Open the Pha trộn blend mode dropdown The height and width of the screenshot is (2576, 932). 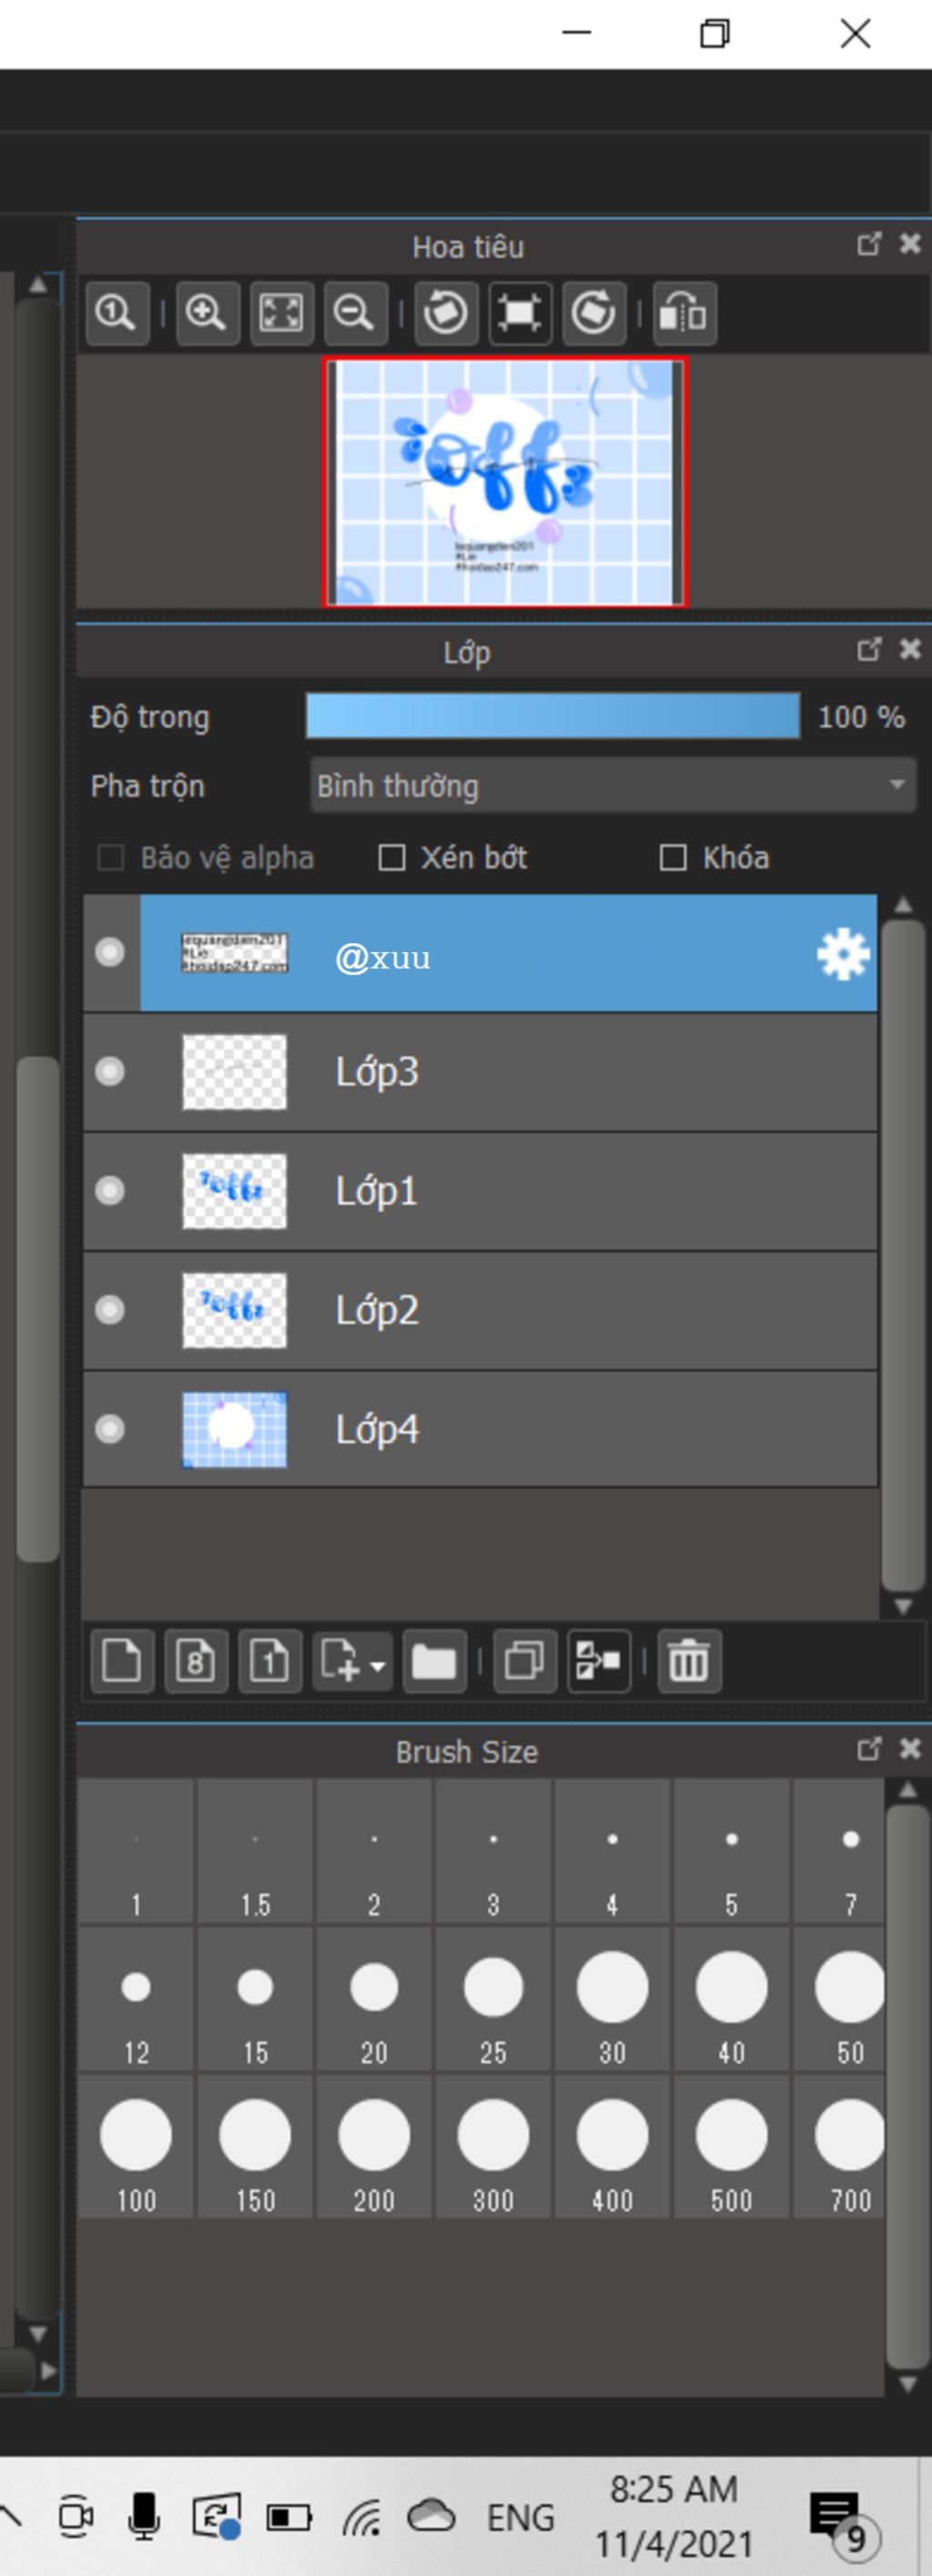[x=612, y=786]
